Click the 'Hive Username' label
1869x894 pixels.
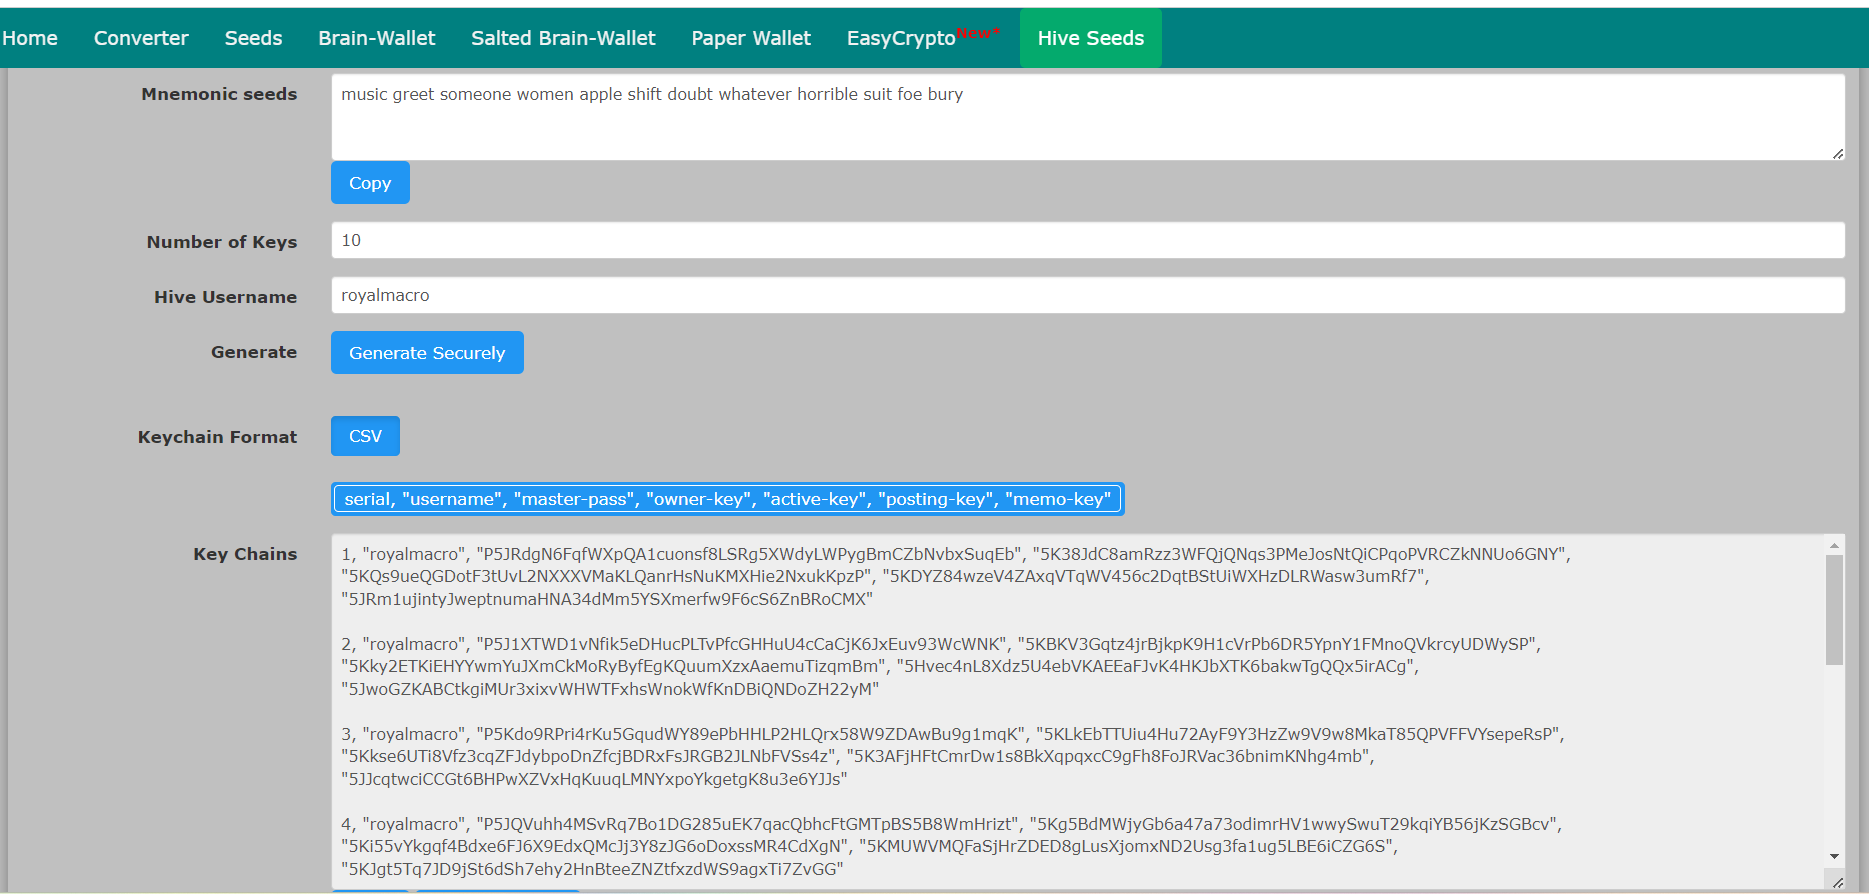coord(225,297)
